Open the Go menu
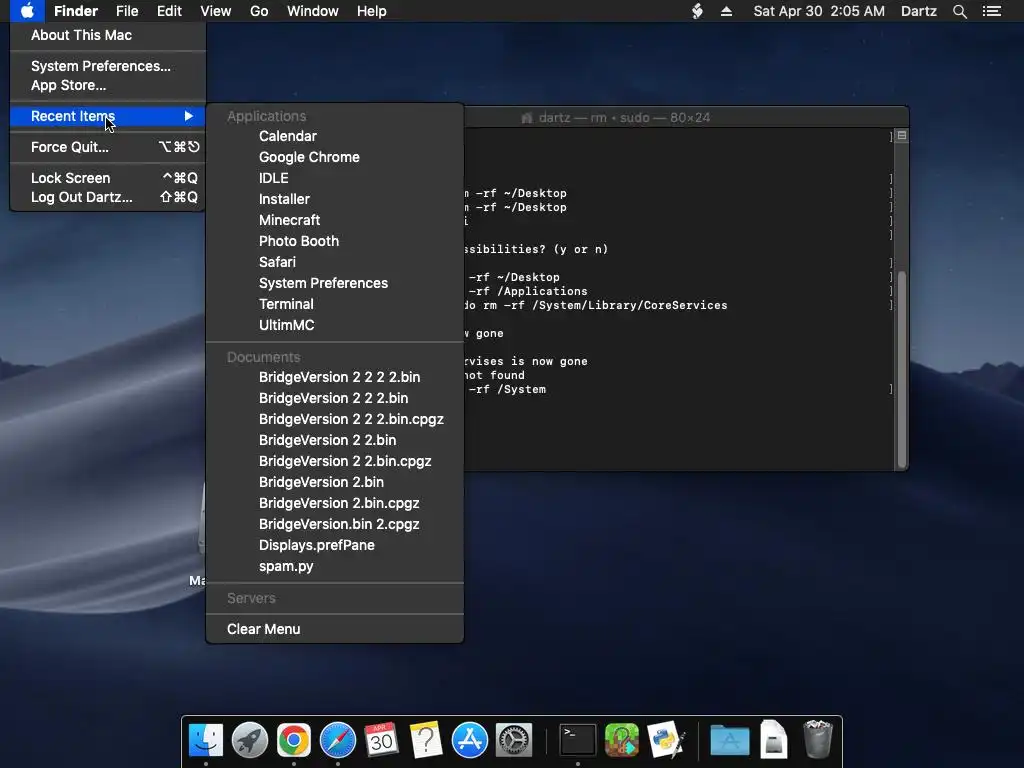This screenshot has height=768, width=1024. 259,11
